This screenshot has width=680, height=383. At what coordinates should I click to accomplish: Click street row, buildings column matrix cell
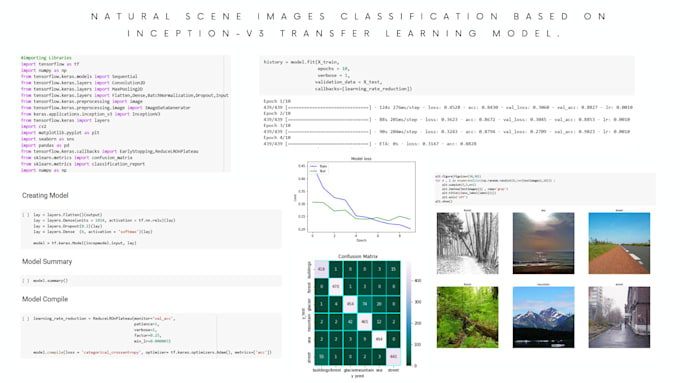coord(321,357)
